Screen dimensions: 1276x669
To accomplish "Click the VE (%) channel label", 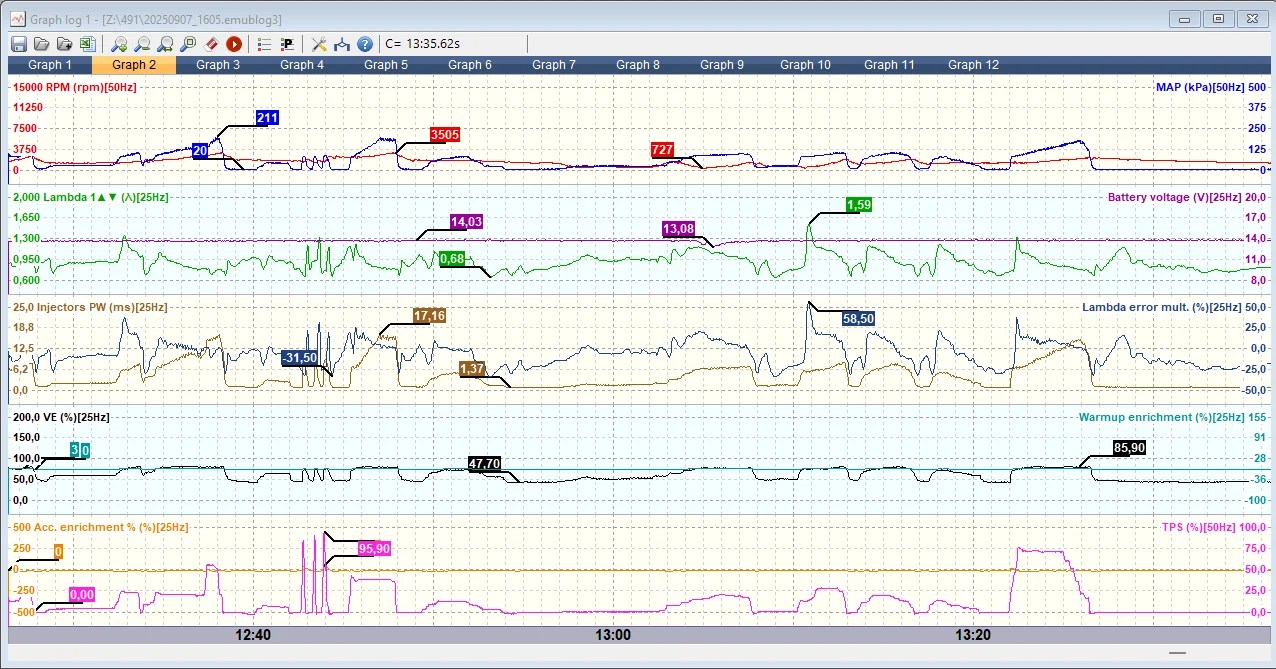I will (x=74, y=417).
